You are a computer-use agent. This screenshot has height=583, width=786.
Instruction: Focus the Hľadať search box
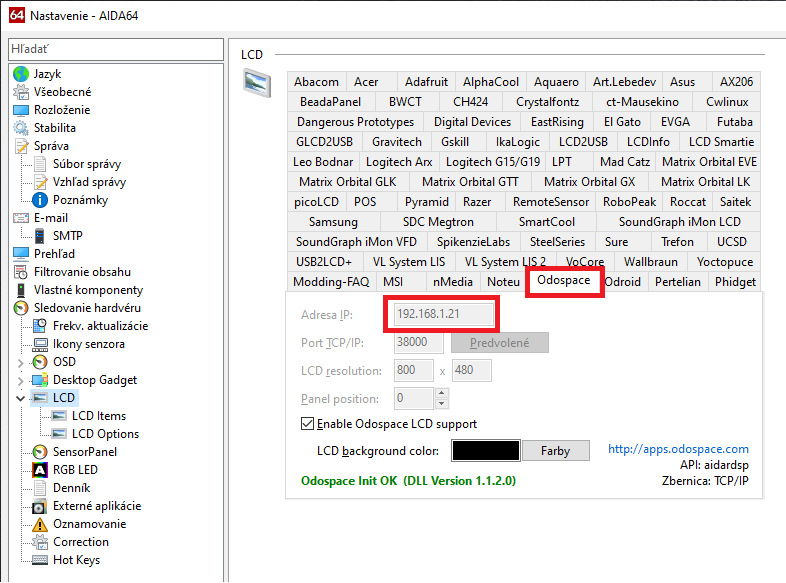116,49
